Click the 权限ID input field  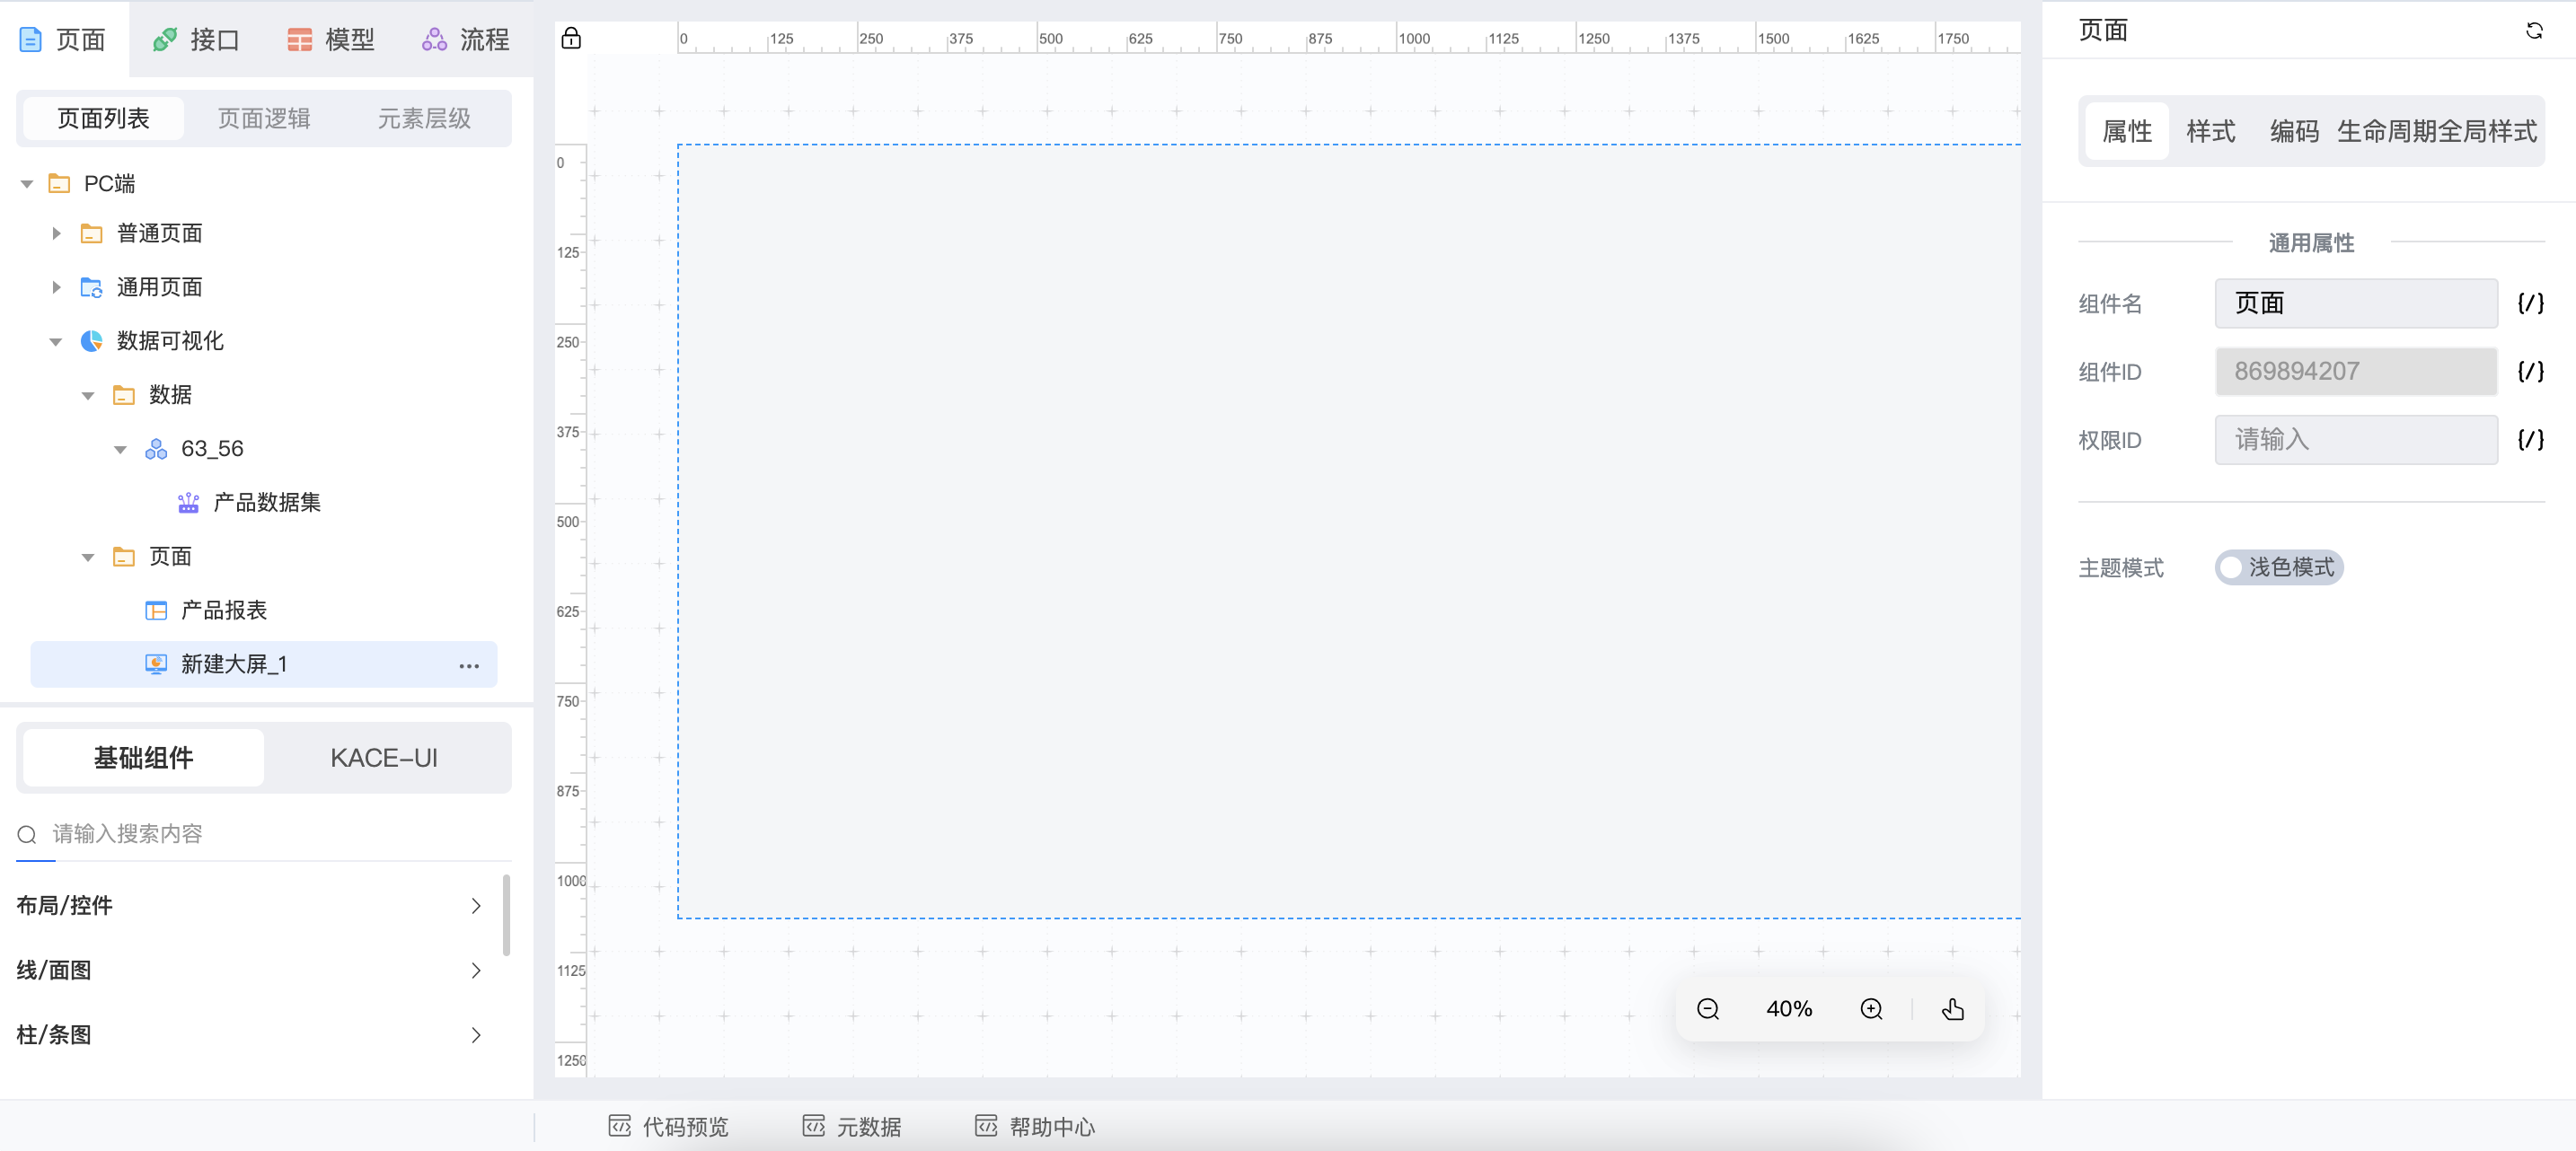[2356, 440]
